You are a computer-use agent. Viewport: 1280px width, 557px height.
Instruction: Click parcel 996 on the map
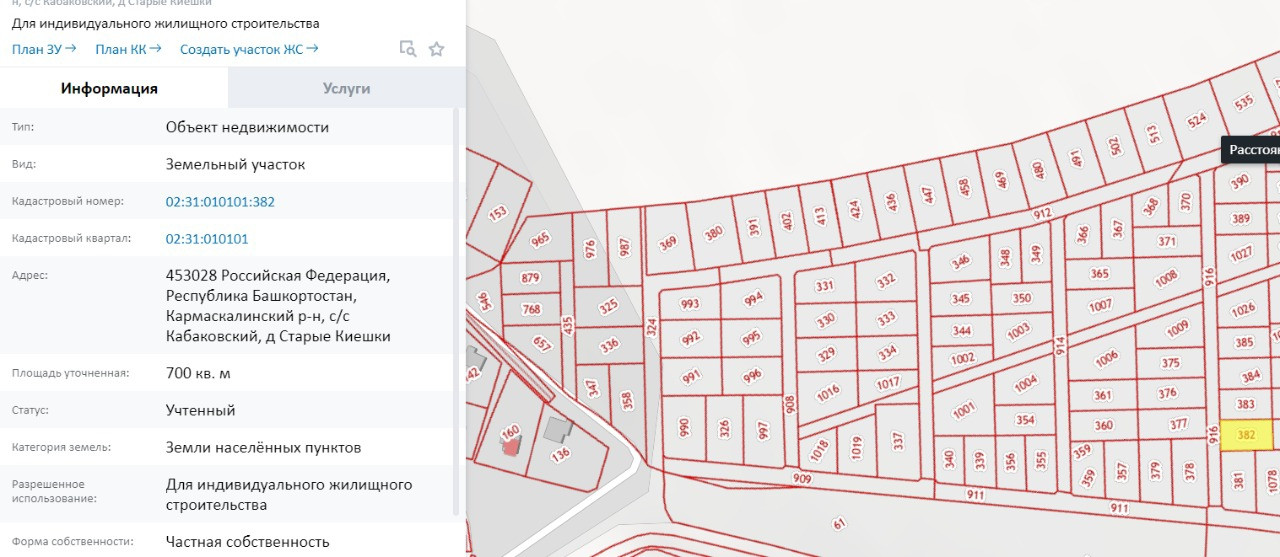[x=752, y=375]
